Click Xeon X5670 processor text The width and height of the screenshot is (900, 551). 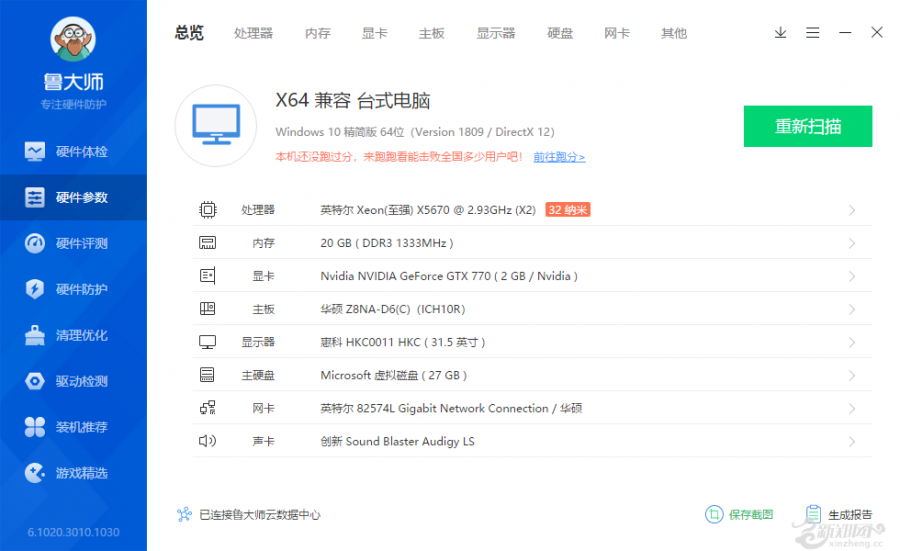point(428,210)
